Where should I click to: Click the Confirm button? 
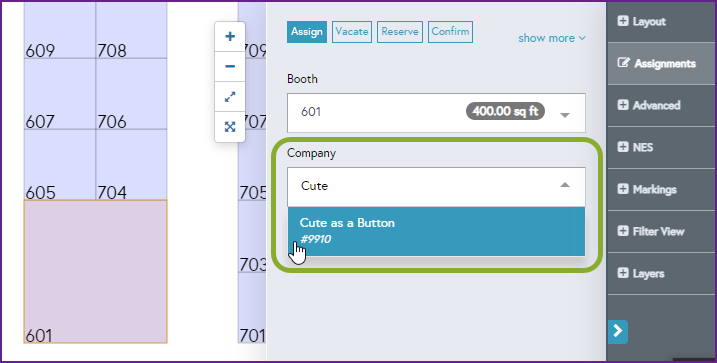pyautogui.click(x=450, y=32)
